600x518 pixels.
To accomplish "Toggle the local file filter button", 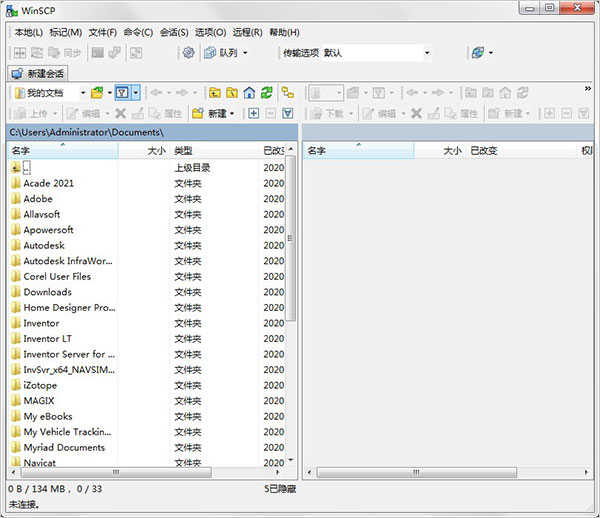I will 122,93.
